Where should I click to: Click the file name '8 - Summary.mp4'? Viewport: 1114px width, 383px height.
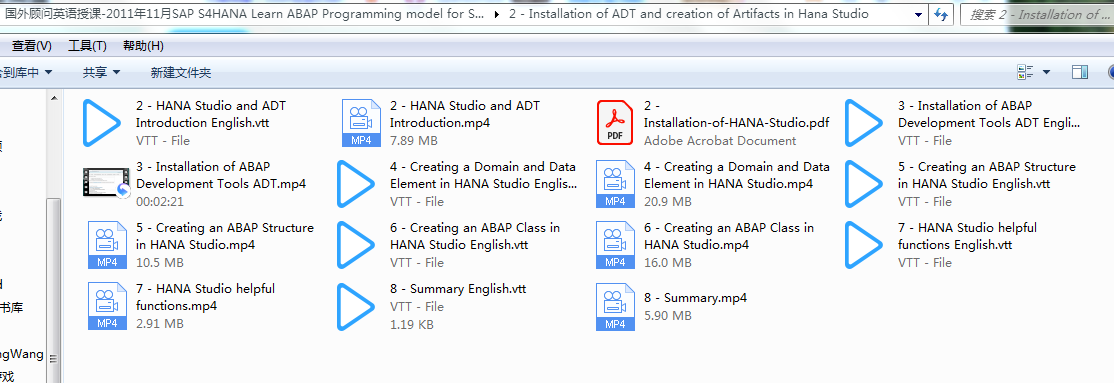point(696,298)
